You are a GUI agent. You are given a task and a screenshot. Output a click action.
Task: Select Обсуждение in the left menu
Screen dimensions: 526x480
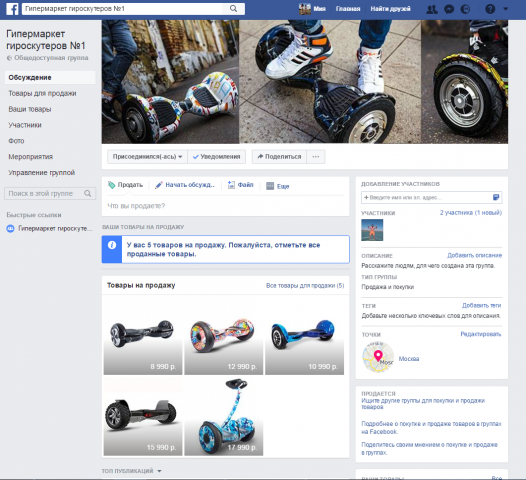(x=50, y=77)
